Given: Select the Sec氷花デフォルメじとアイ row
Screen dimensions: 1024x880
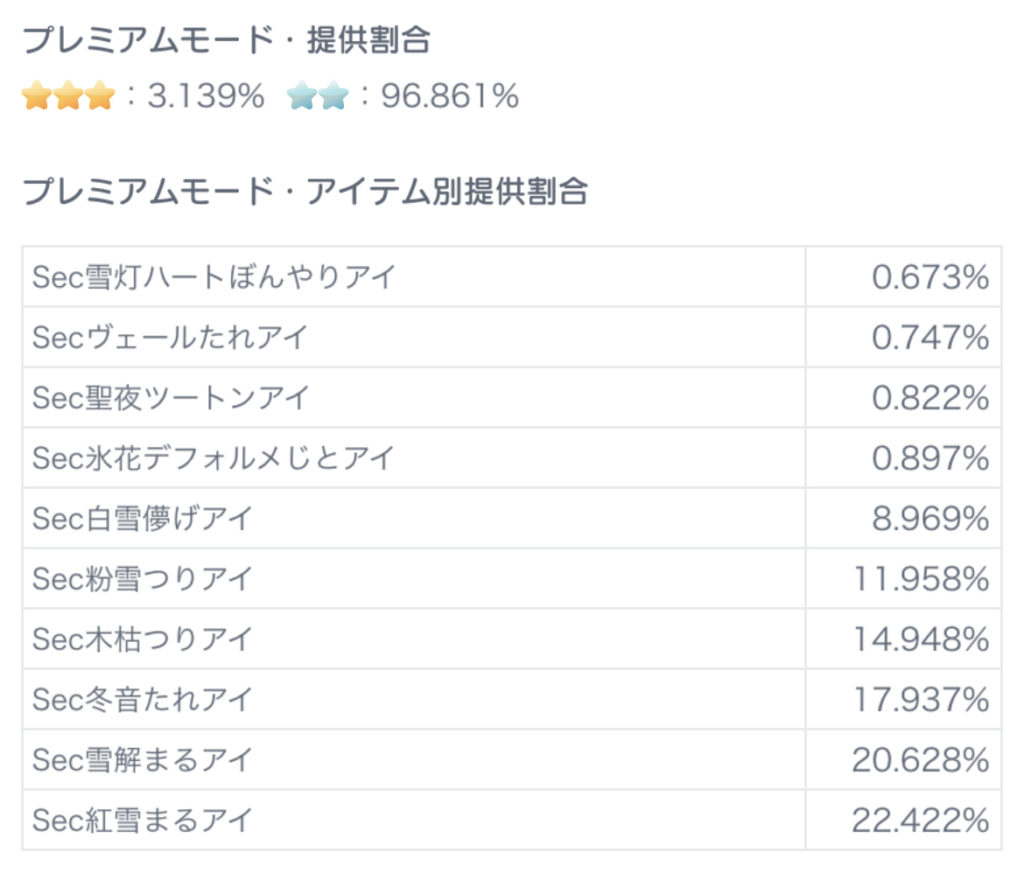Looking at the screenshot, I should (x=215, y=458).
